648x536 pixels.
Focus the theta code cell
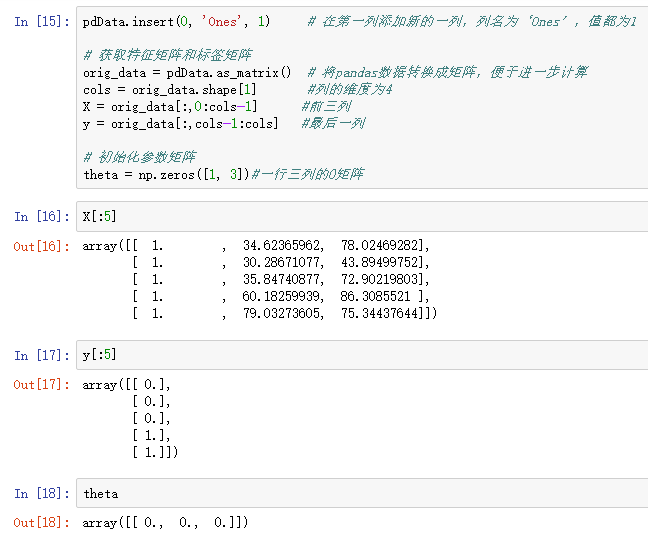coord(360,493)
